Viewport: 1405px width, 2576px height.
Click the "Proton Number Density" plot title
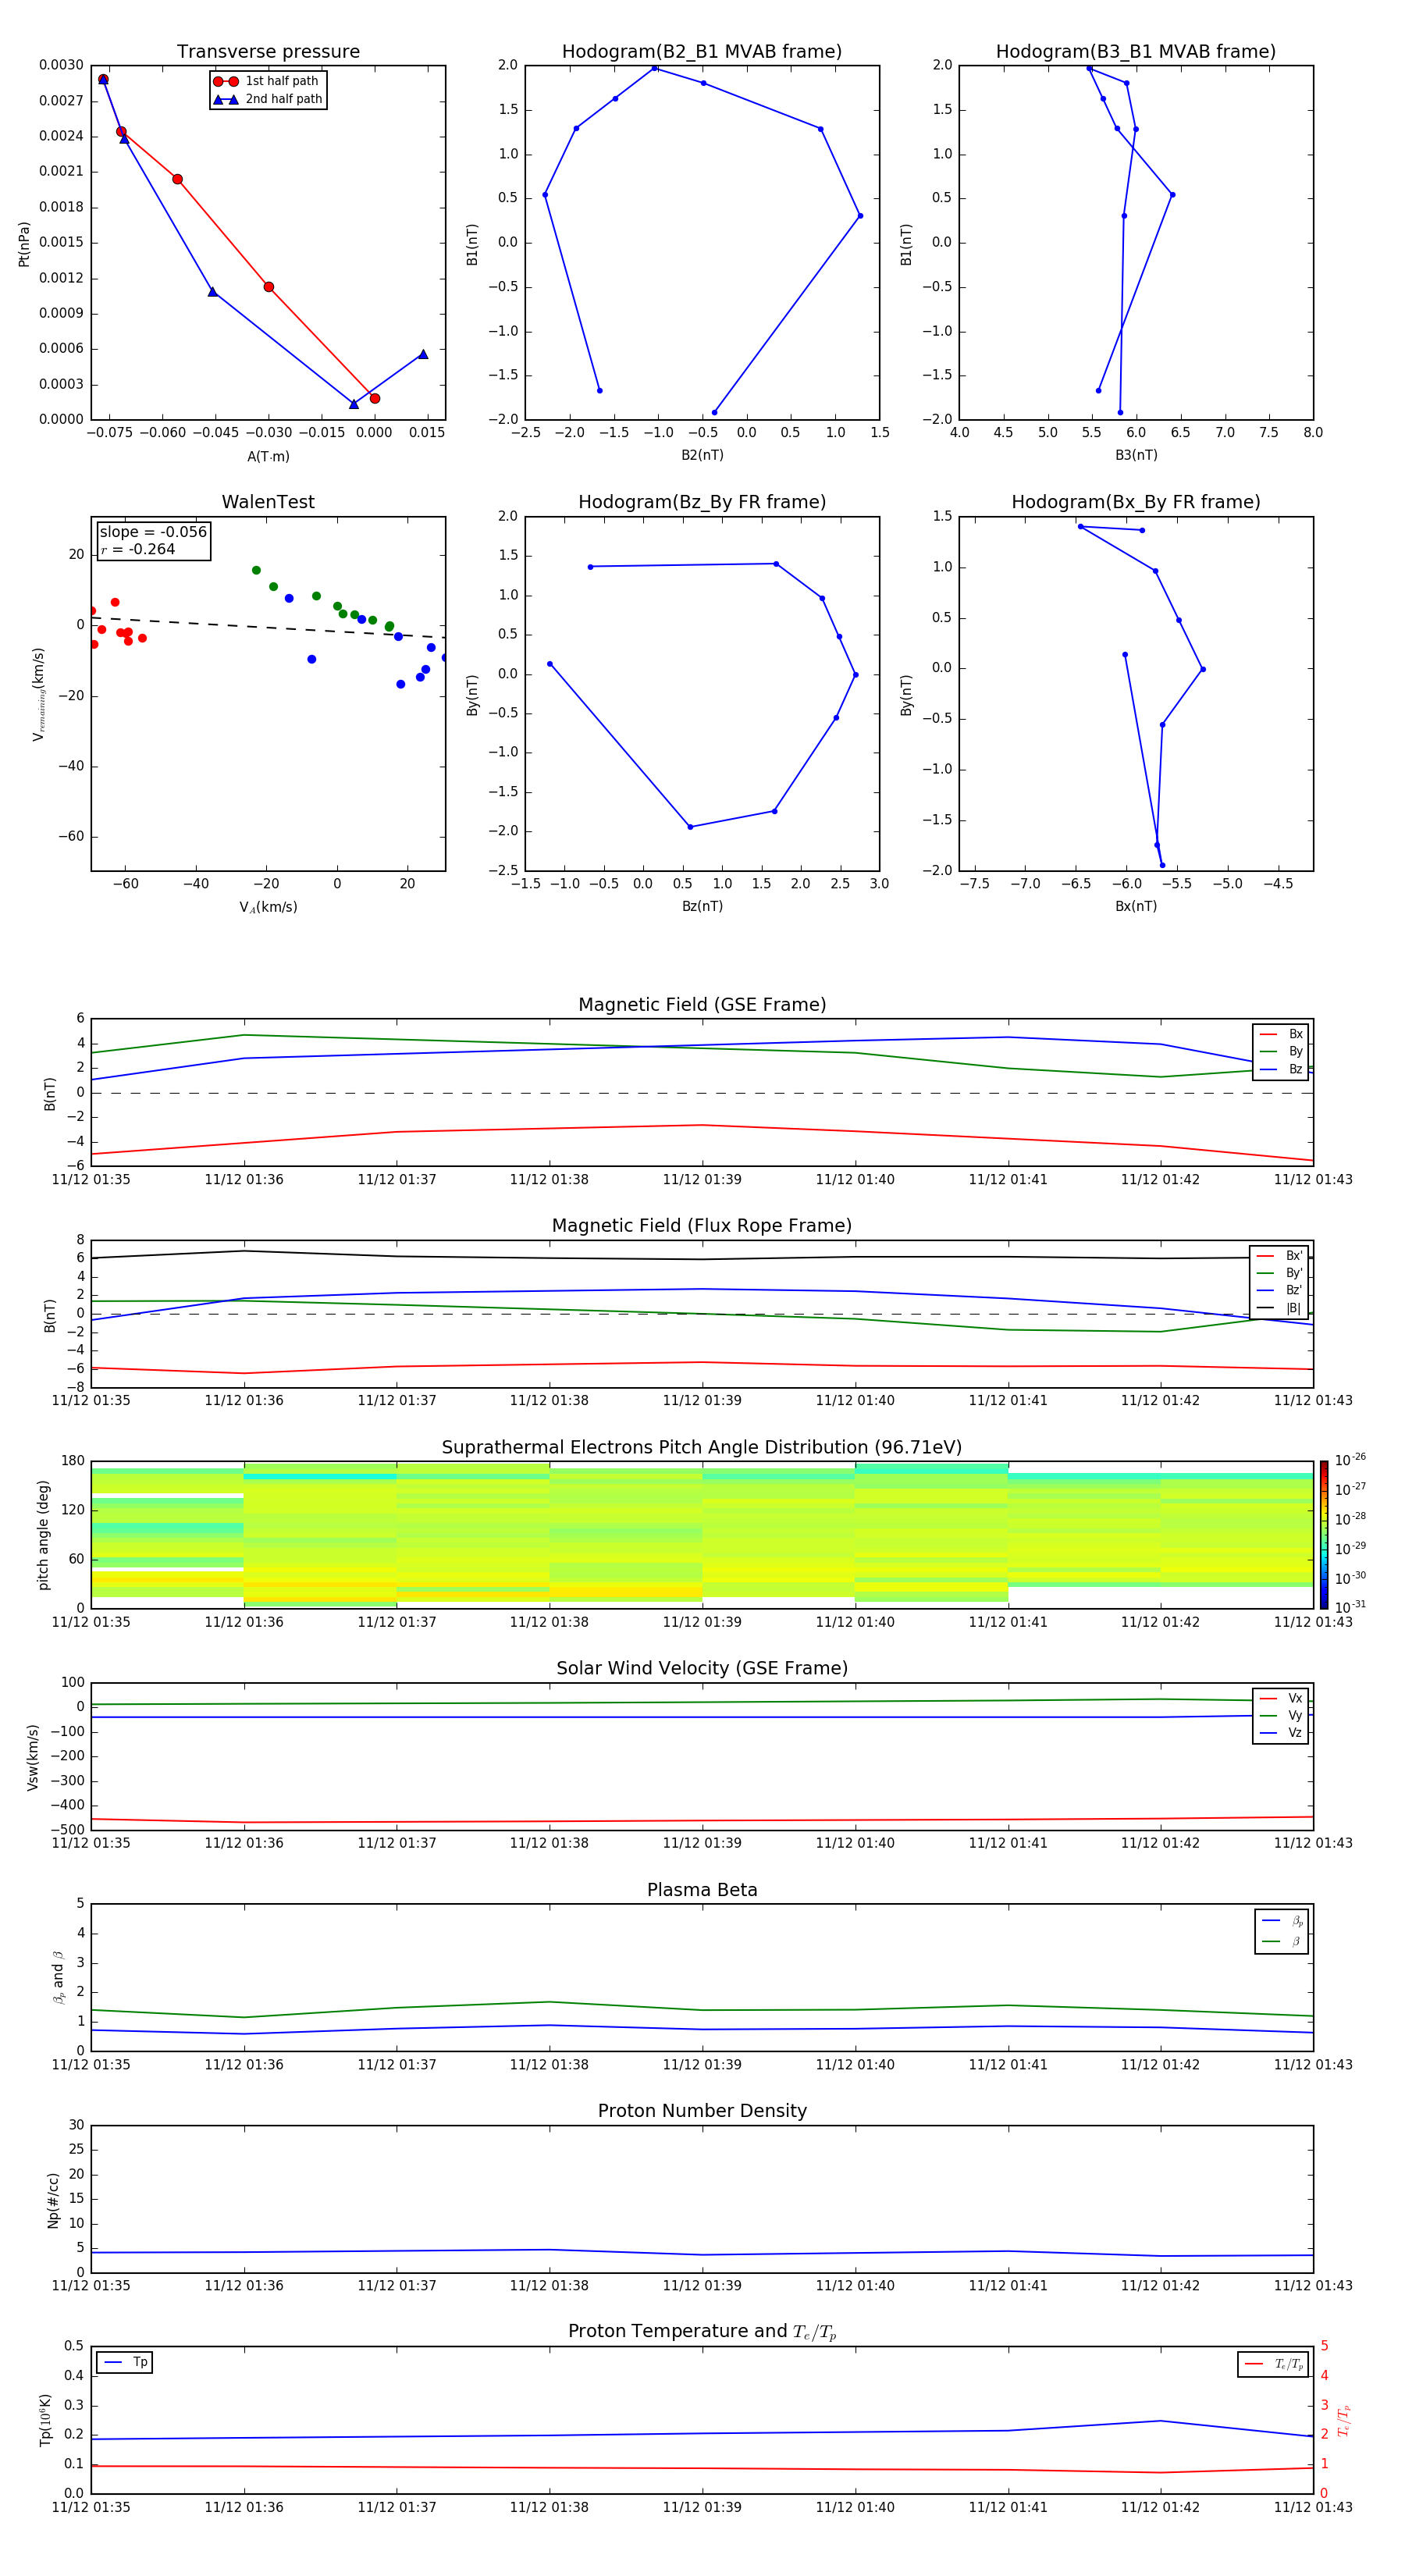point(702,2111)
